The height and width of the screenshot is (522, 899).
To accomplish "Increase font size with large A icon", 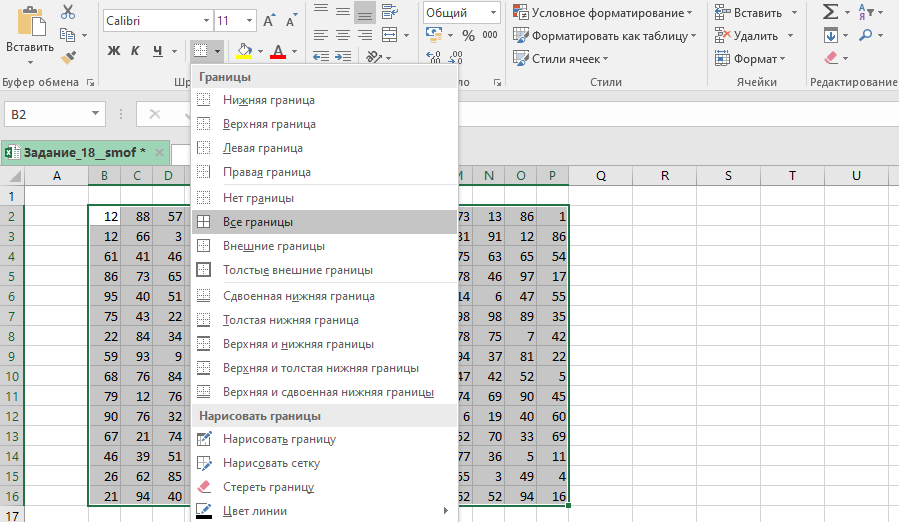I will click(x=269, y=20).
